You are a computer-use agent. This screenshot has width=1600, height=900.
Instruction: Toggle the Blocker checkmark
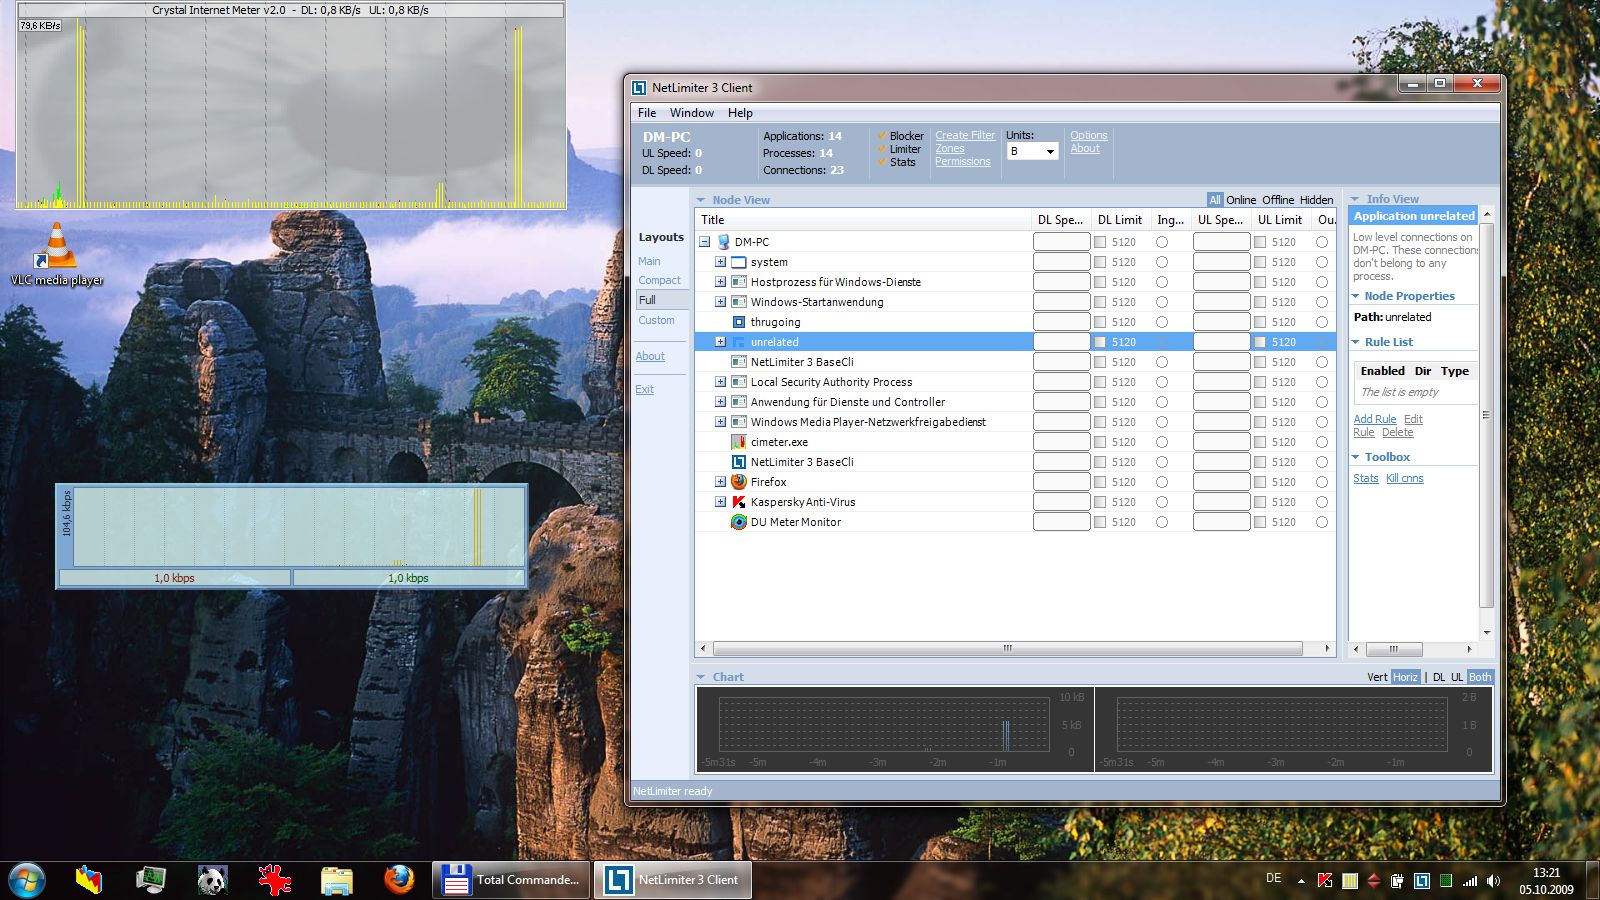[x=882, y=136]
